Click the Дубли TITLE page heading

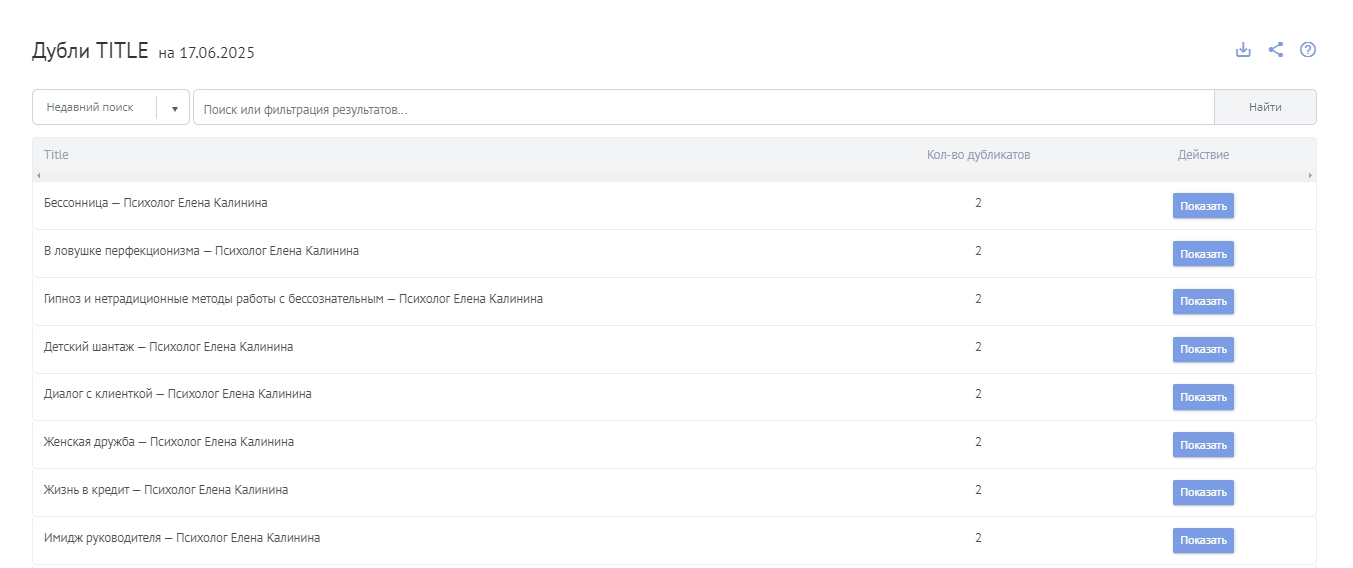(90, 51)
